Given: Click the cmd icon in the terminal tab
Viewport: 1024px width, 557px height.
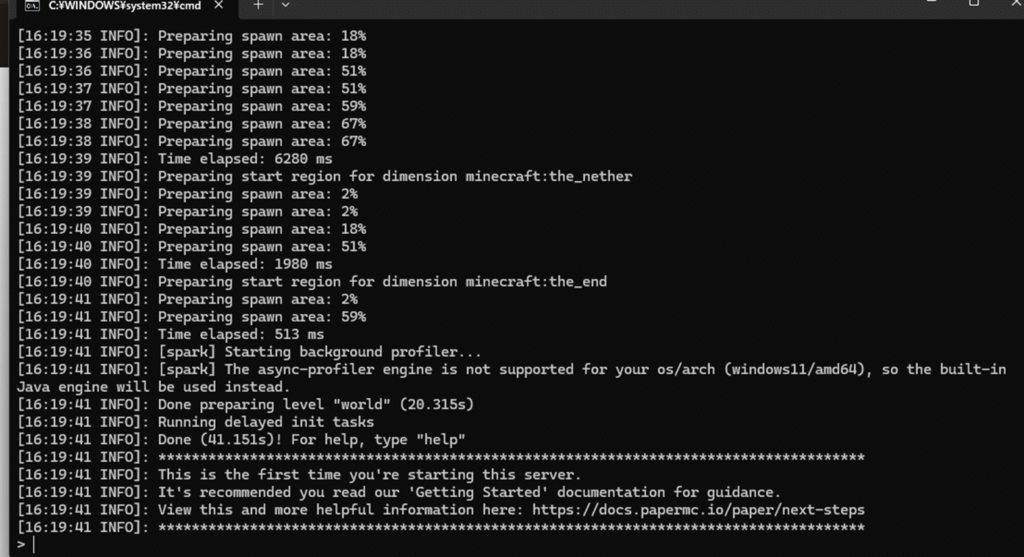Looking at the screenshot, I should click(31, 5).
